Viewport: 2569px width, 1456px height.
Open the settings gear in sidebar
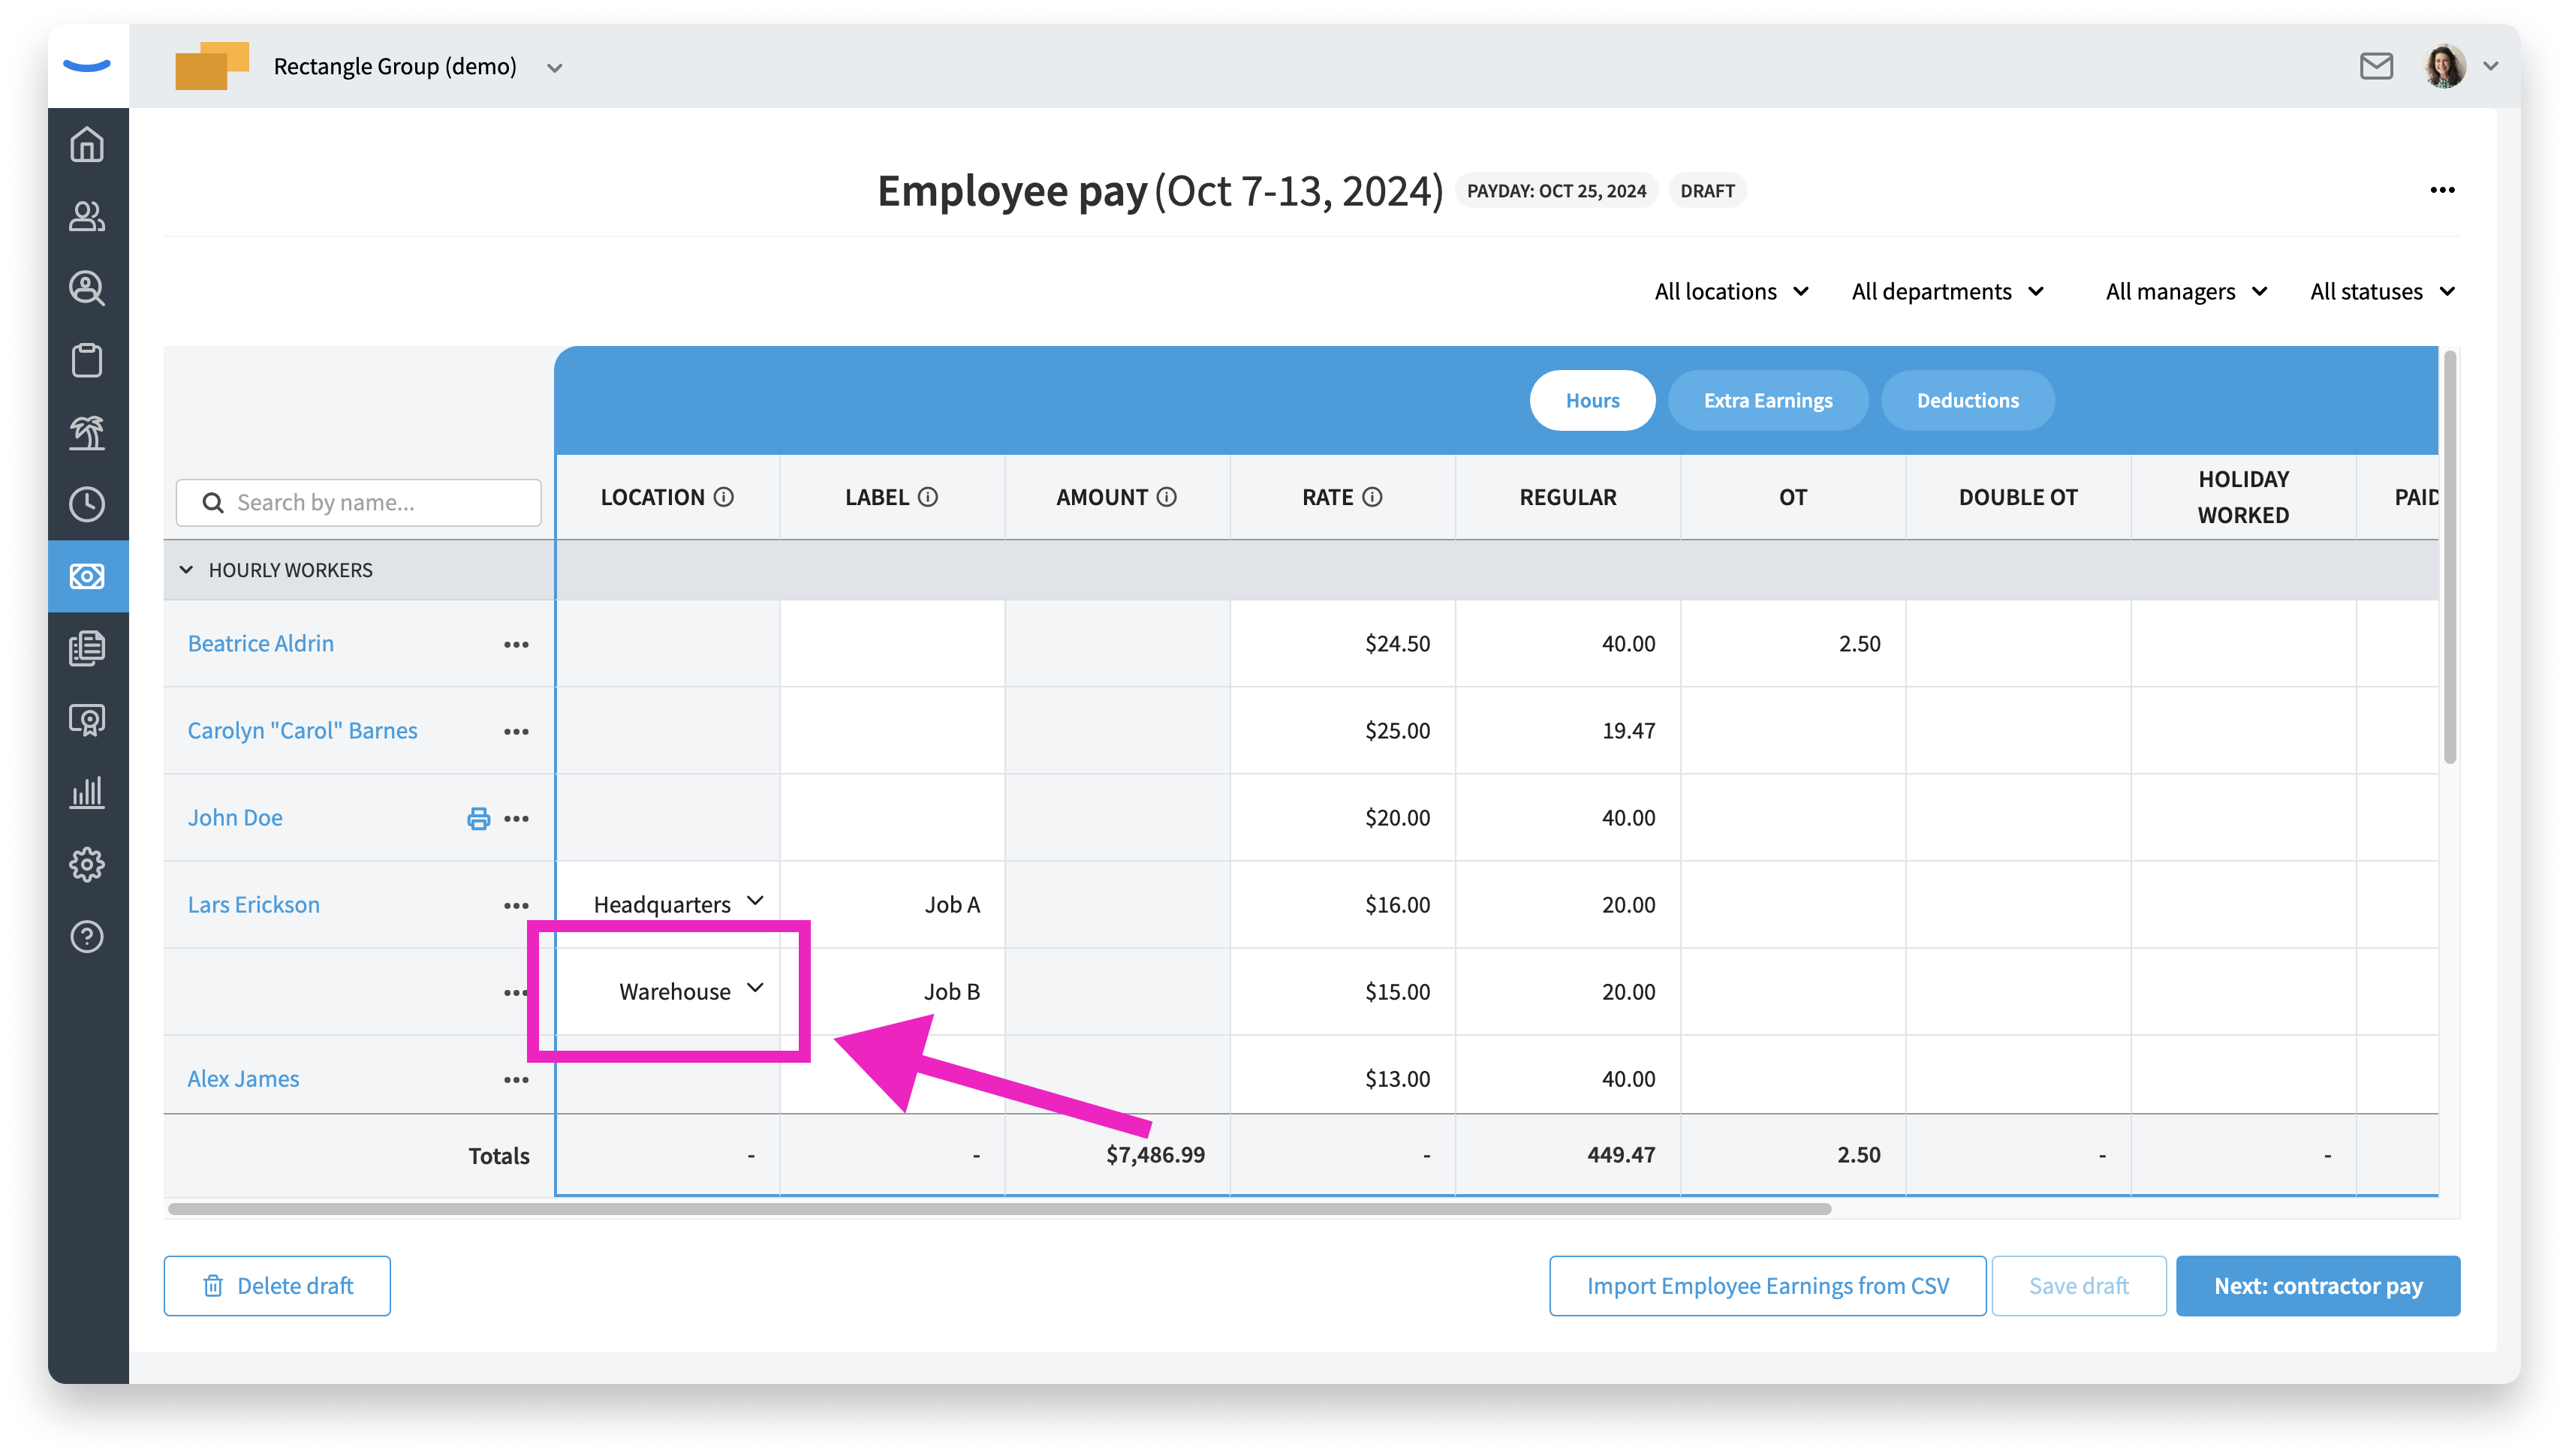87,864
